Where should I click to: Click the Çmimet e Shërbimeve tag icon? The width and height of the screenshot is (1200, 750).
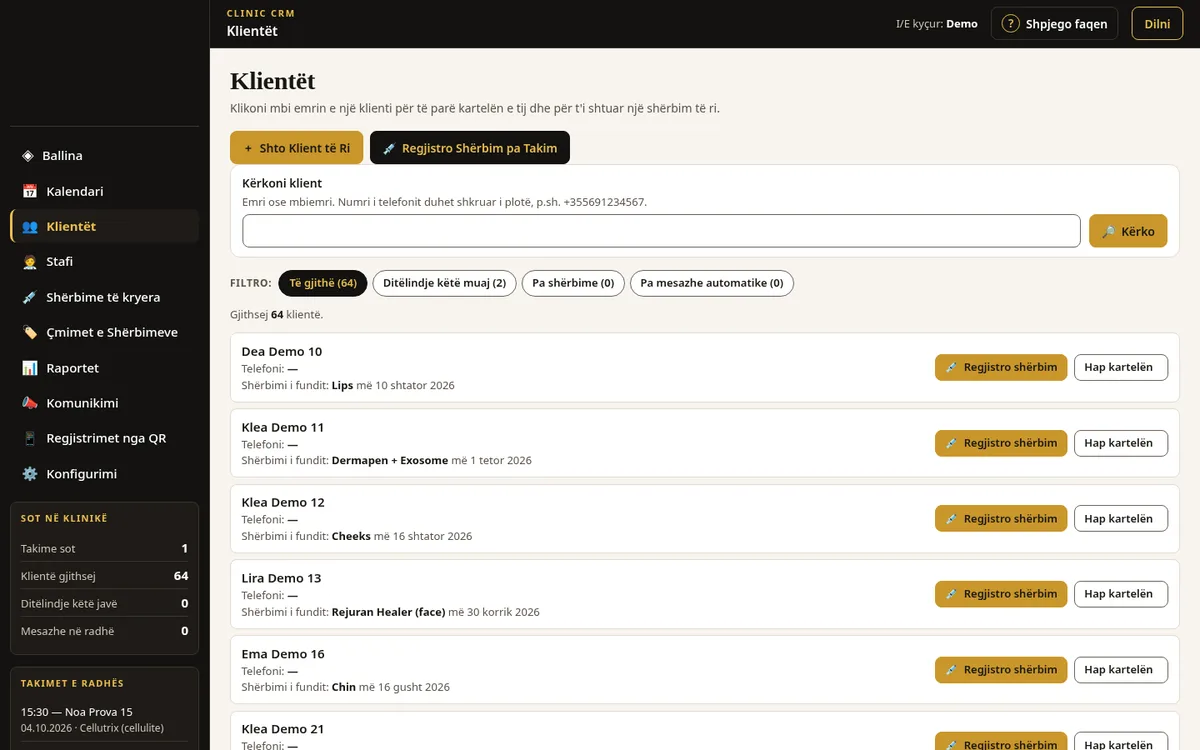(30, 332)
